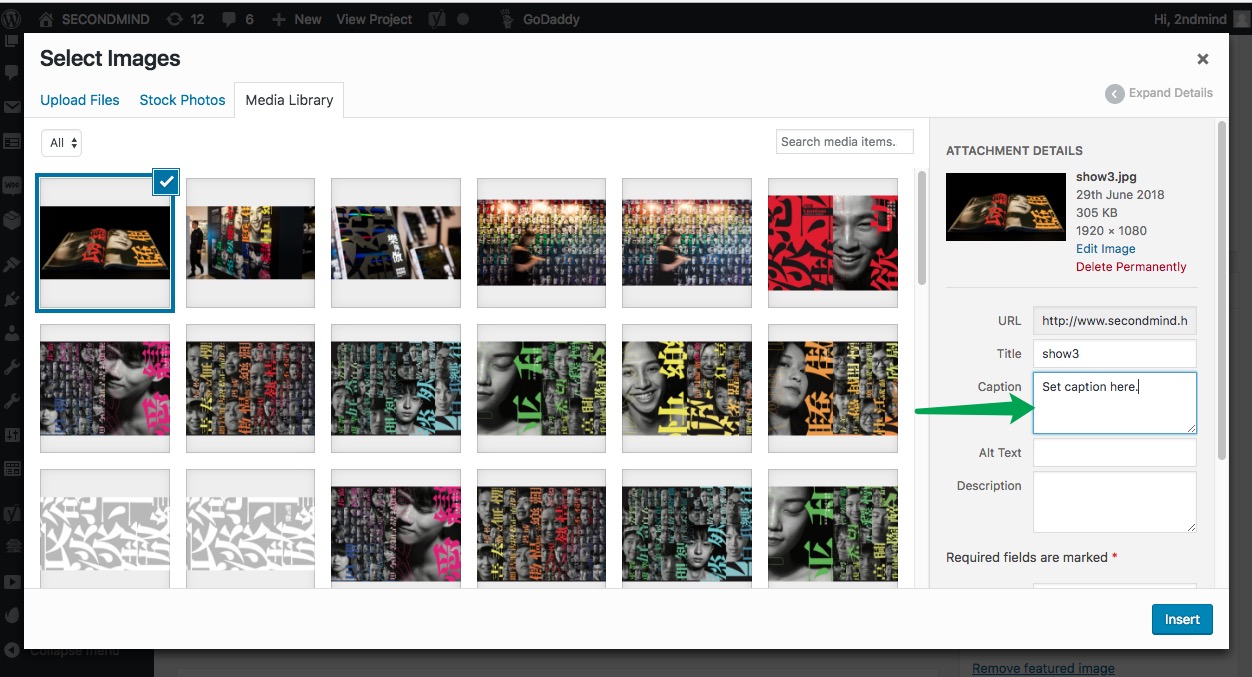Click the attachment preview image in details panel
This screenshot has width=1252, height=677.
1006,207
